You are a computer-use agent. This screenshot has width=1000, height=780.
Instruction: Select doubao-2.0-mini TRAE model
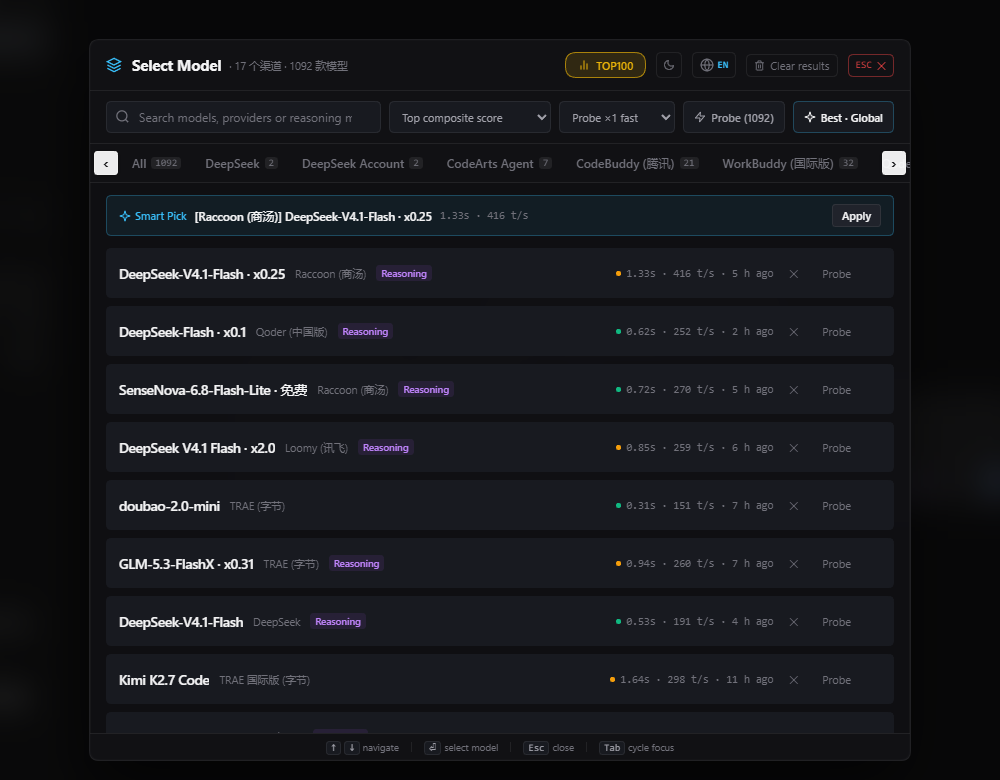[x=500, y=506]
